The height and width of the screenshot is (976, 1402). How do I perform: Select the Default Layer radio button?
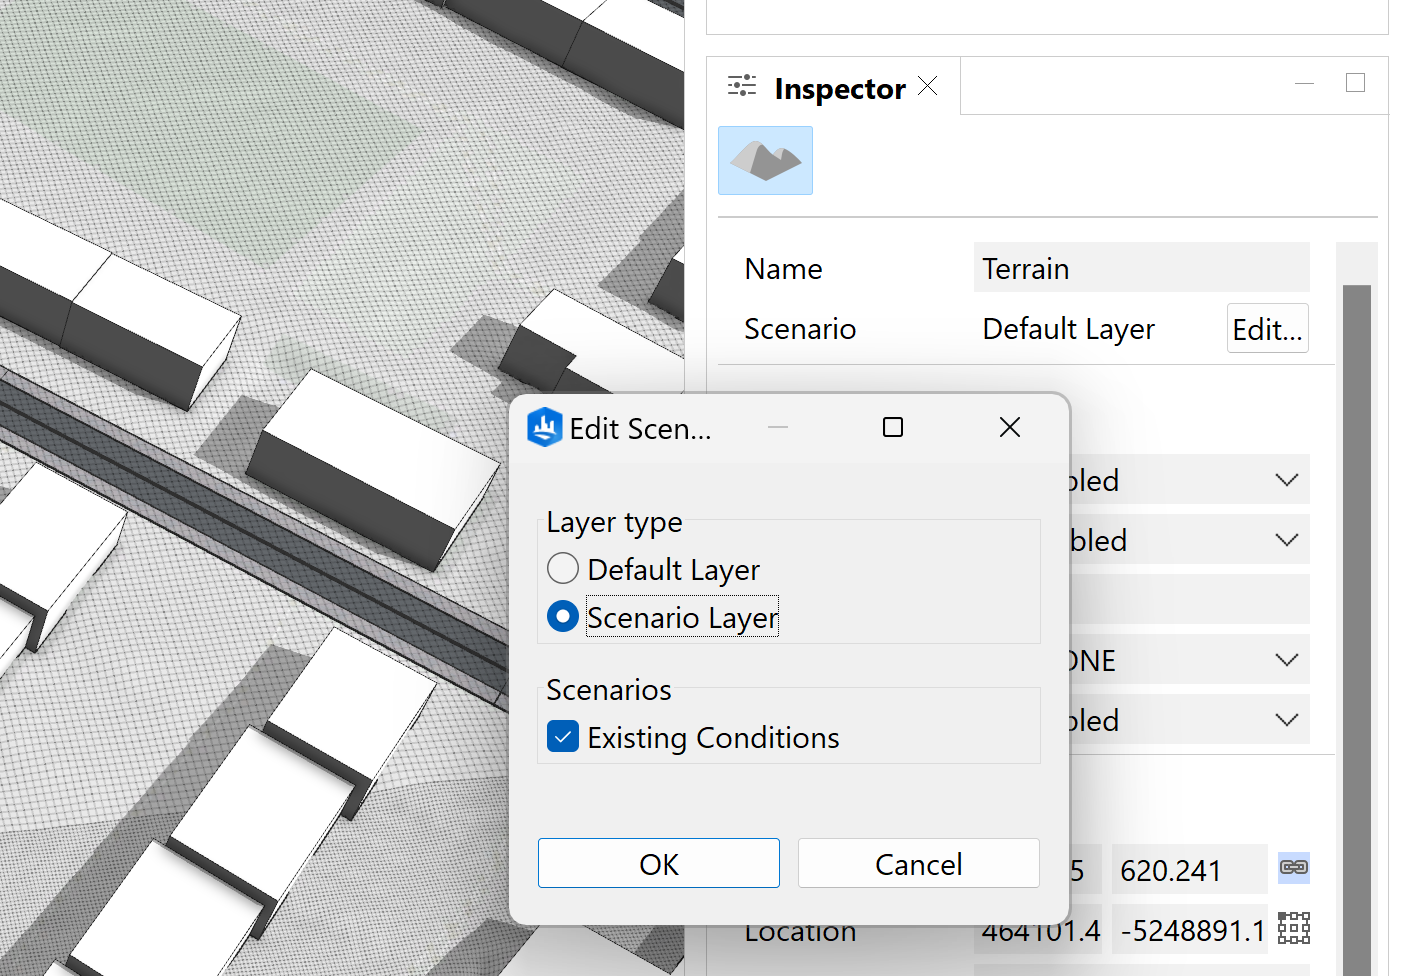(x=562, y=568)
